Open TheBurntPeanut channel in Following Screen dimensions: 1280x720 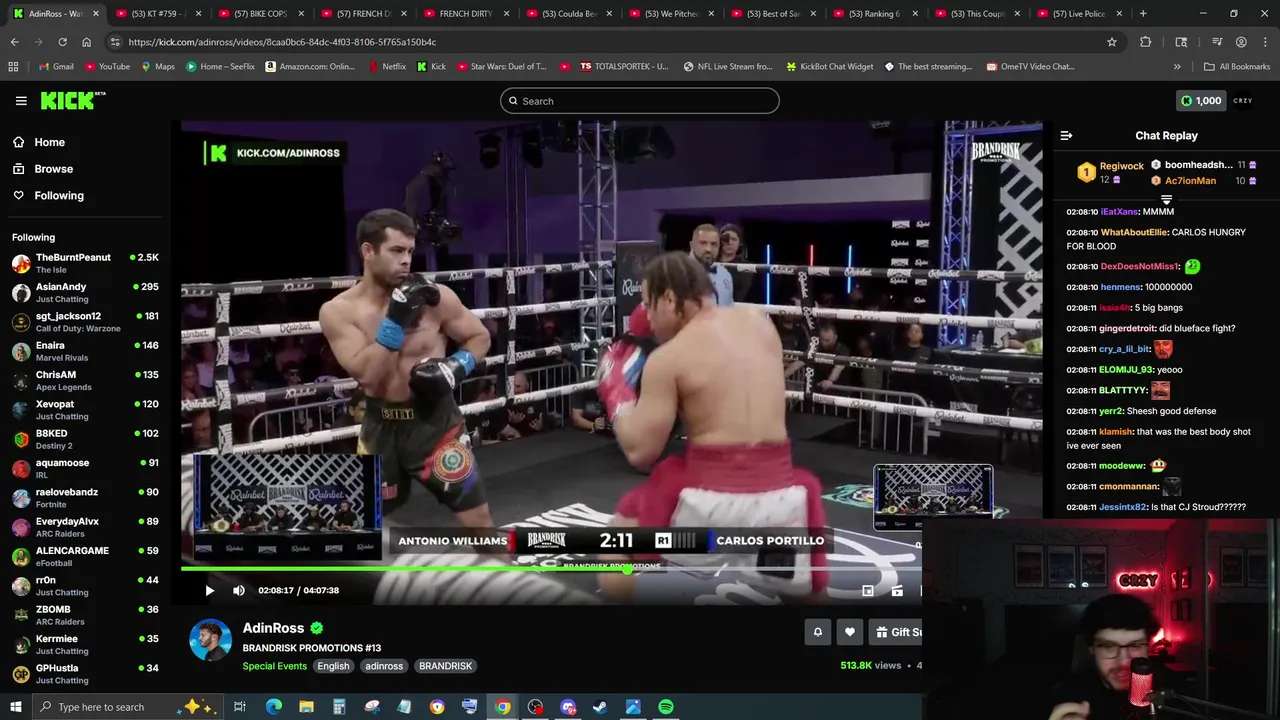point(85,263)
